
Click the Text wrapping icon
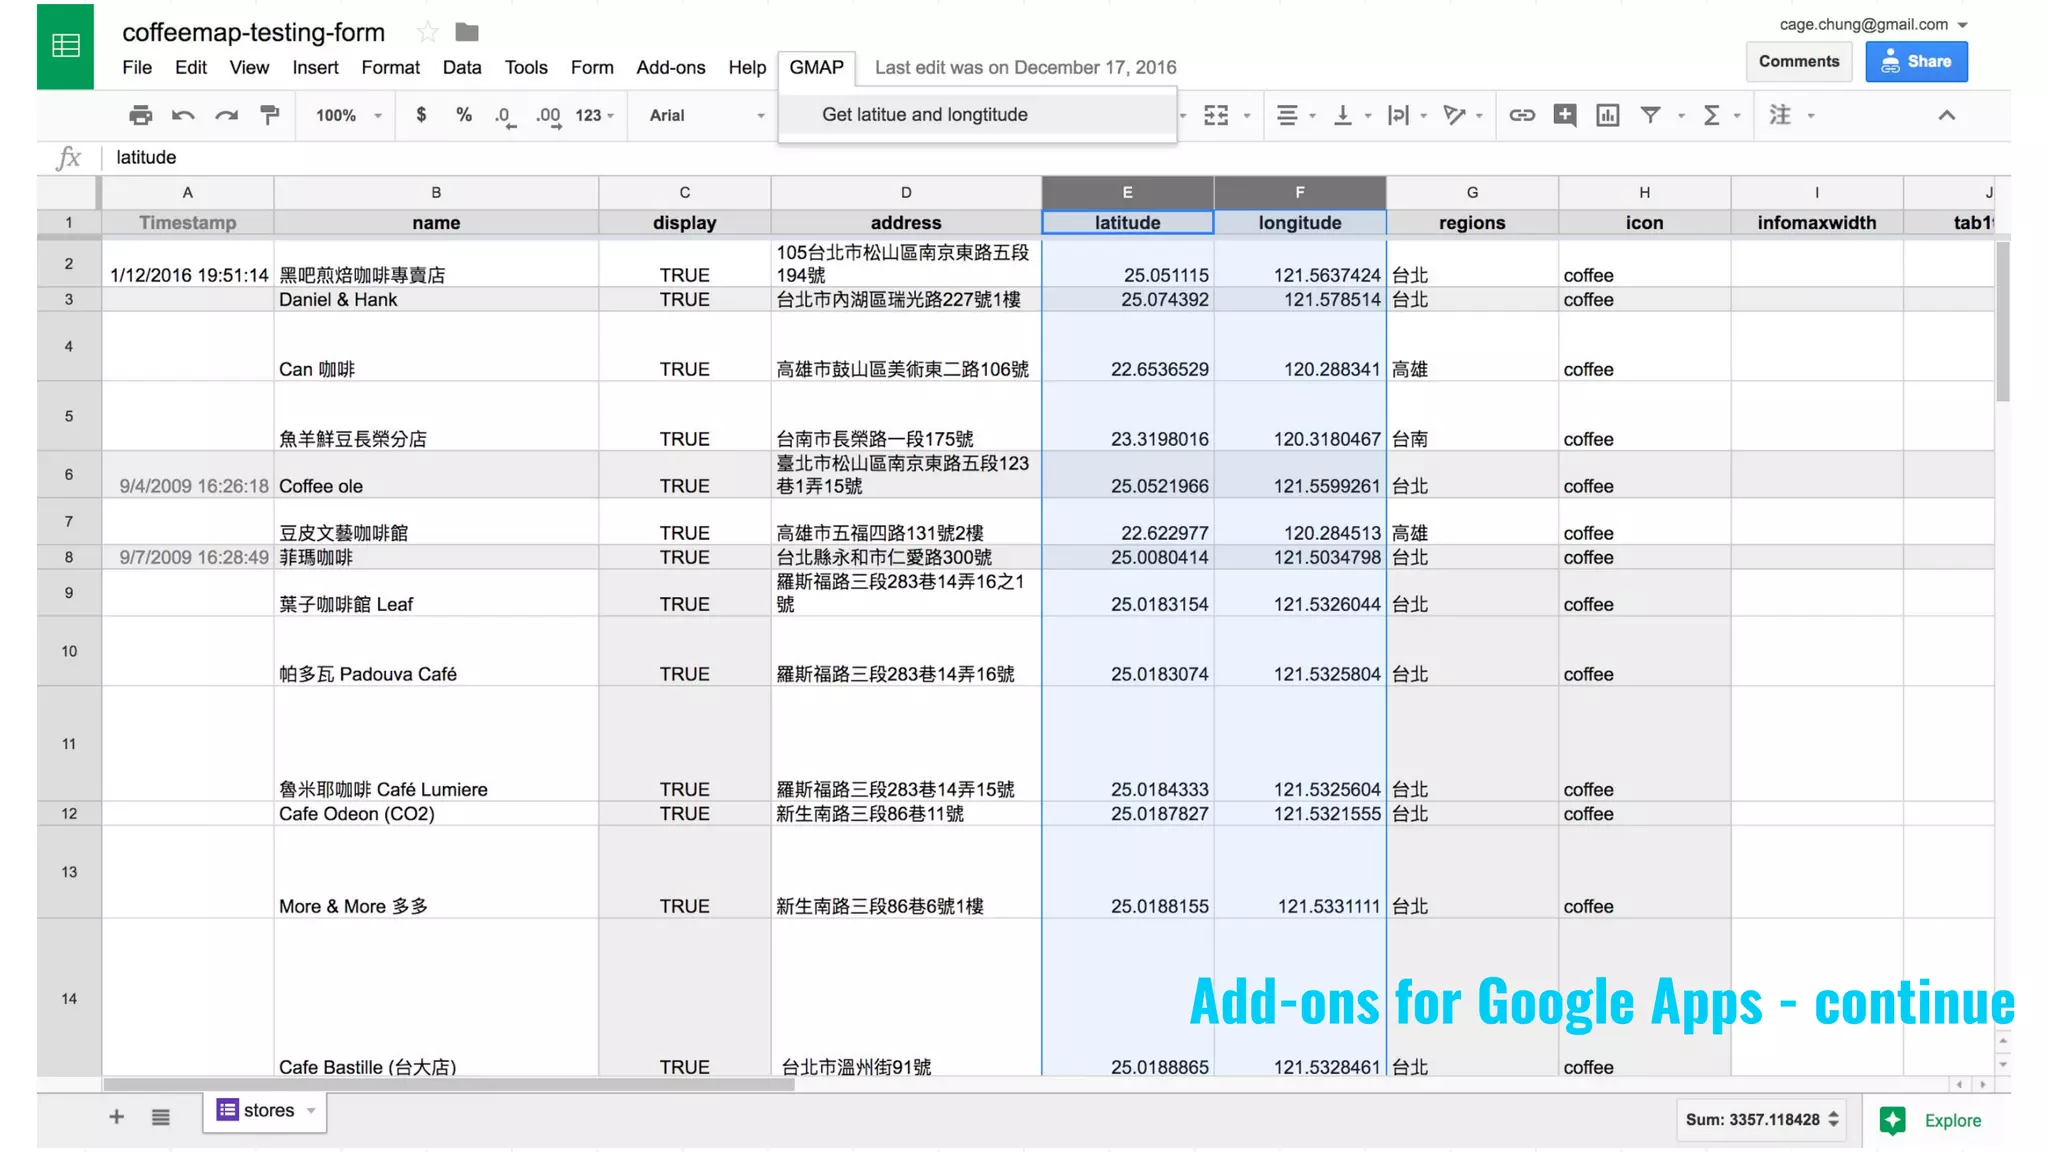click(x=1398, y=115)
